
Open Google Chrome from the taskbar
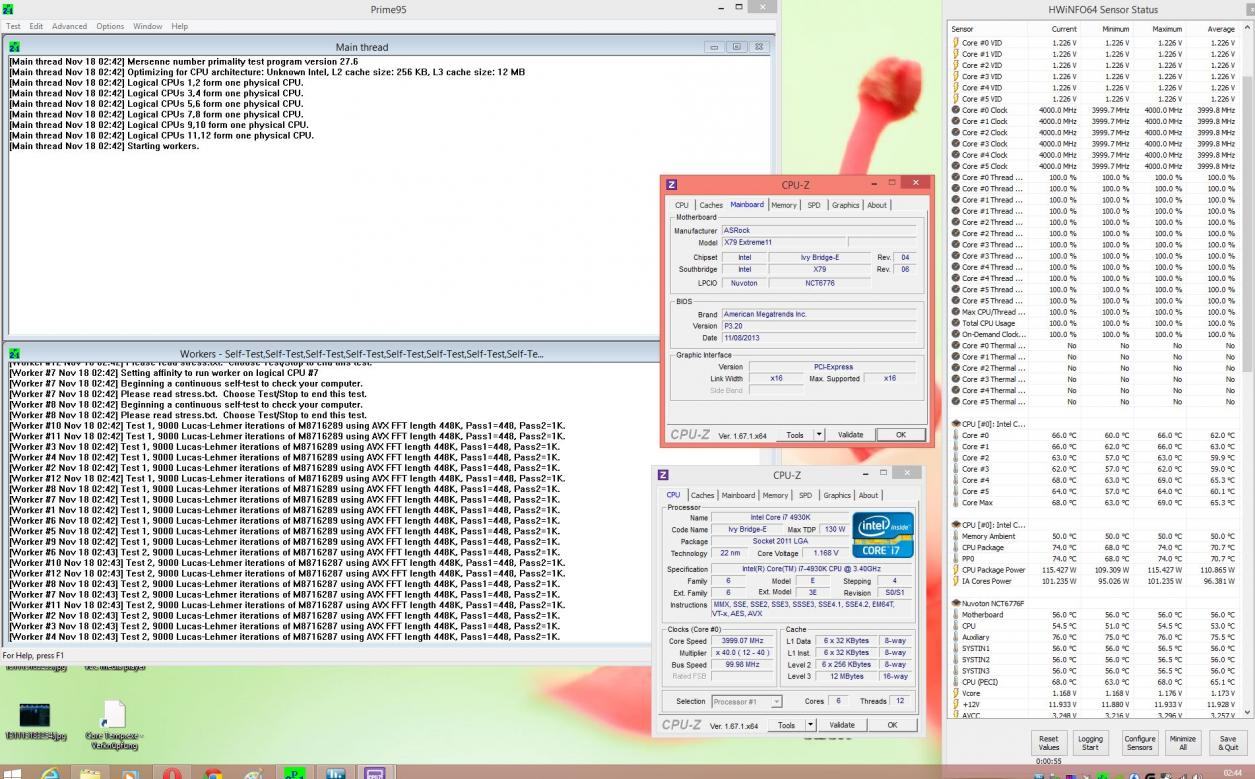coord(213,773)
